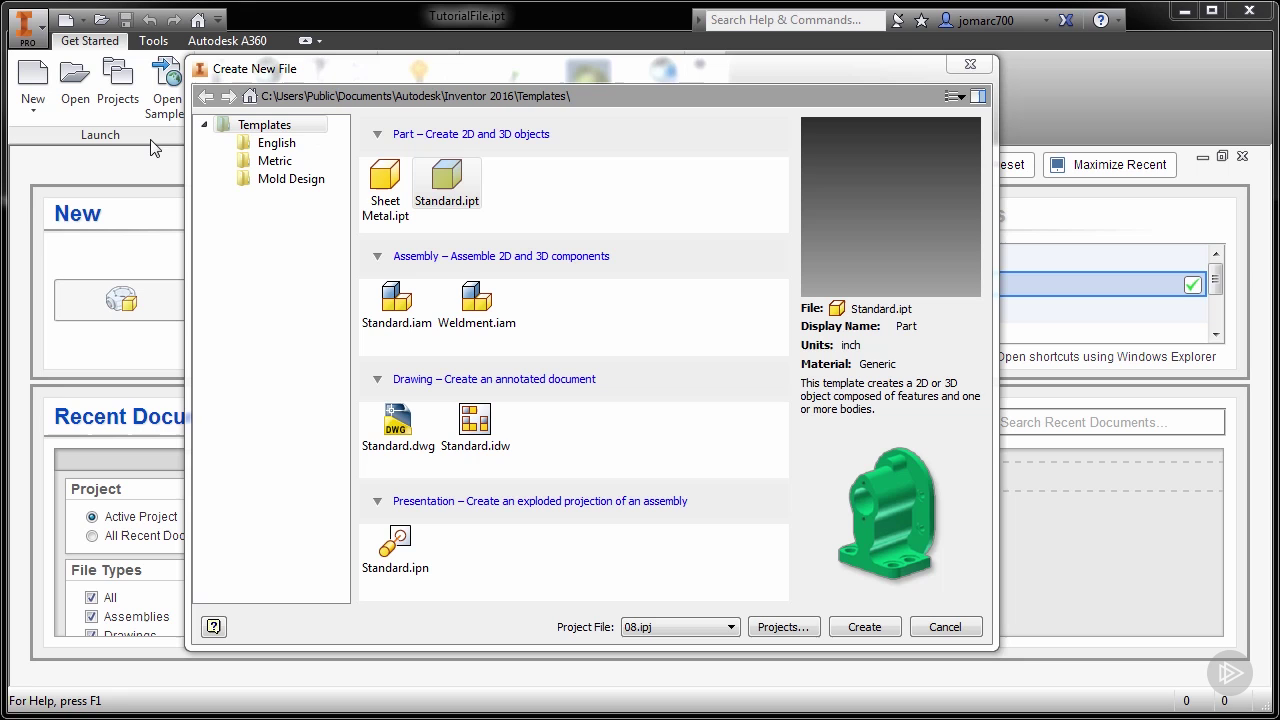The height and width of the screenshot is (720, 1280).
Task: Click the green checkmark in the projects list
Action: tap(1192, 285)
